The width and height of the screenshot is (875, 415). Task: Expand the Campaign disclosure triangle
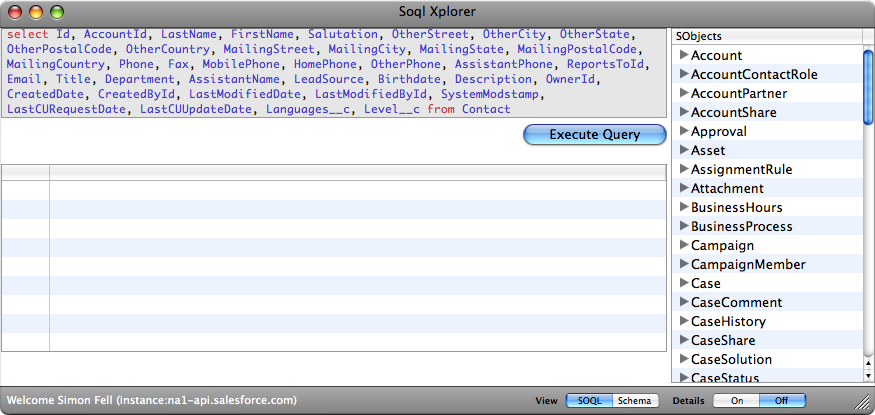click(x=684, y=244)
